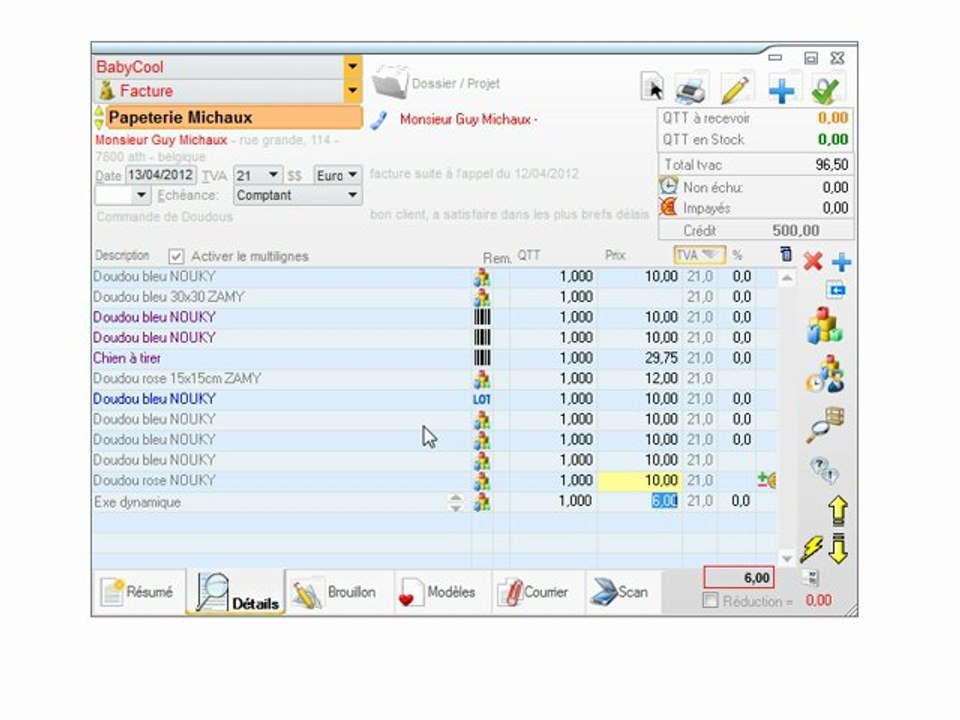960x720 pixels.
Task: Open the Brouillon tab
Action: (x=339, y=593)
